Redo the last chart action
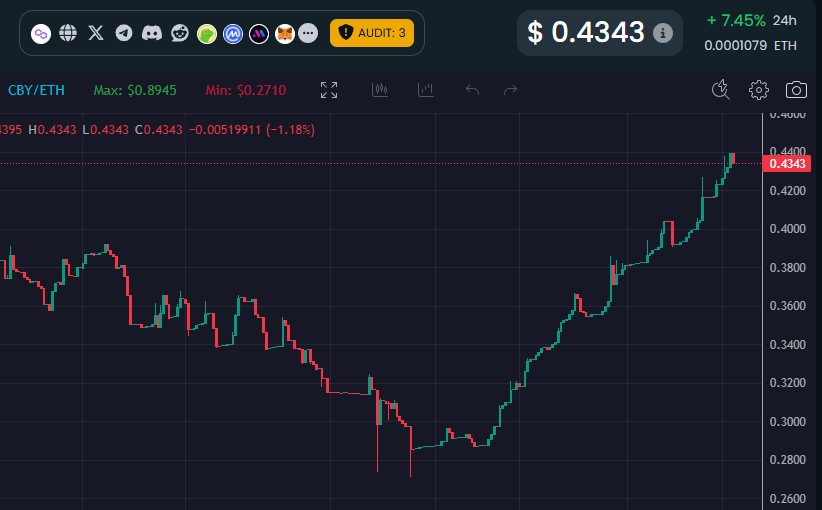 pyautogui.click(x=510, y=90)
